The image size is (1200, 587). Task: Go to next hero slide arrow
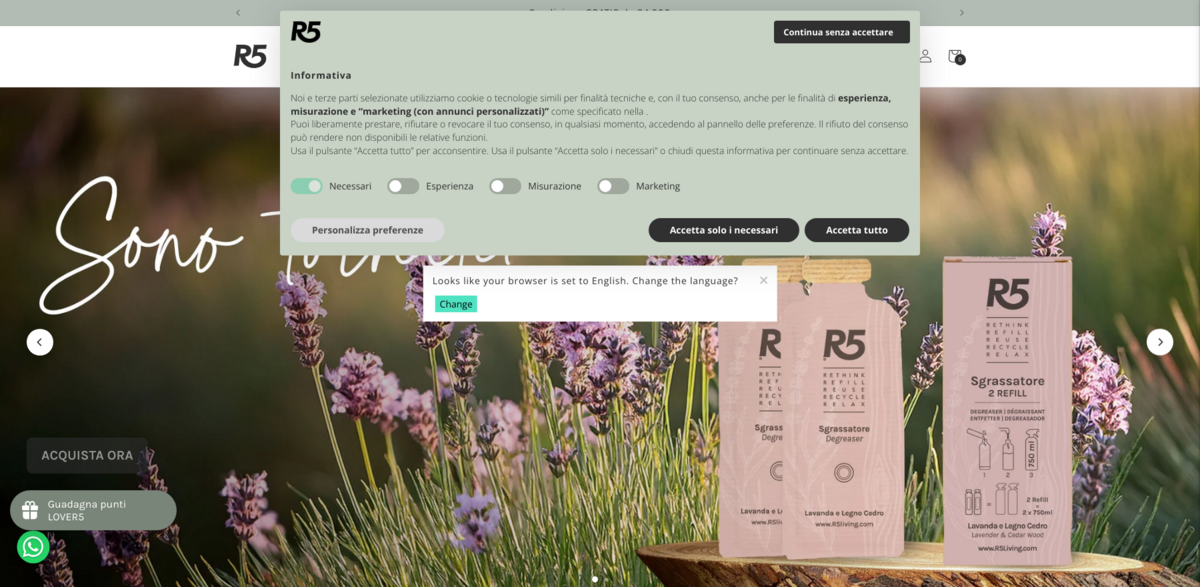tap(1159, 342)
